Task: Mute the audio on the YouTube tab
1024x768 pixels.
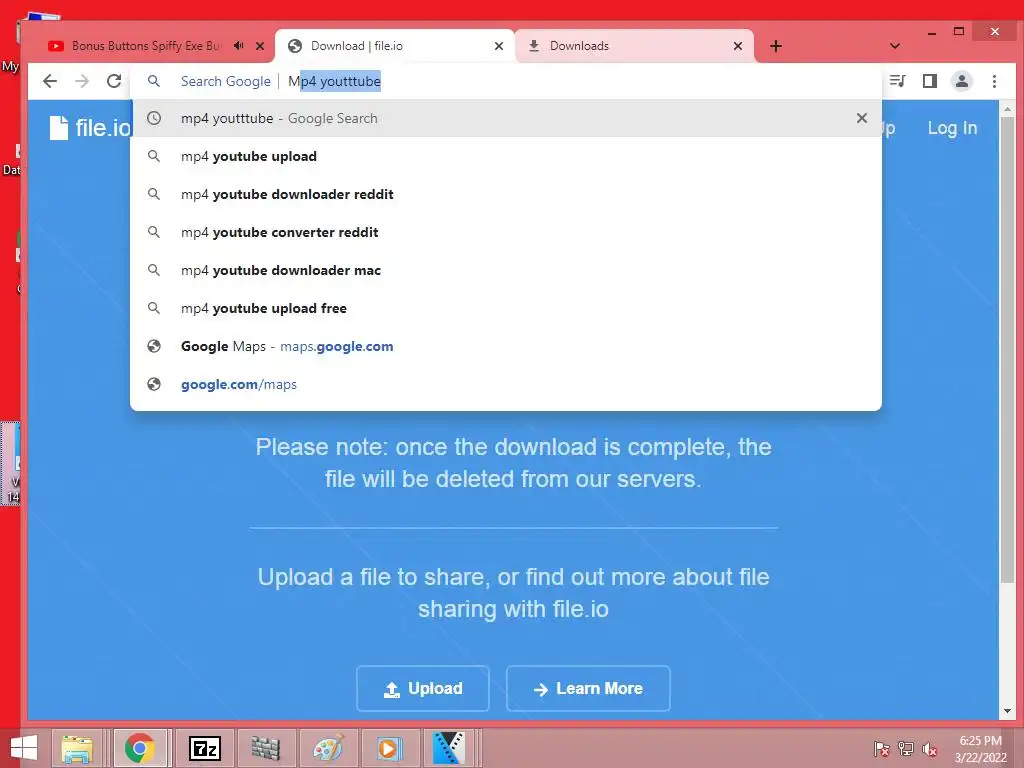Action: pyautogui.click(x=238, y=46)
